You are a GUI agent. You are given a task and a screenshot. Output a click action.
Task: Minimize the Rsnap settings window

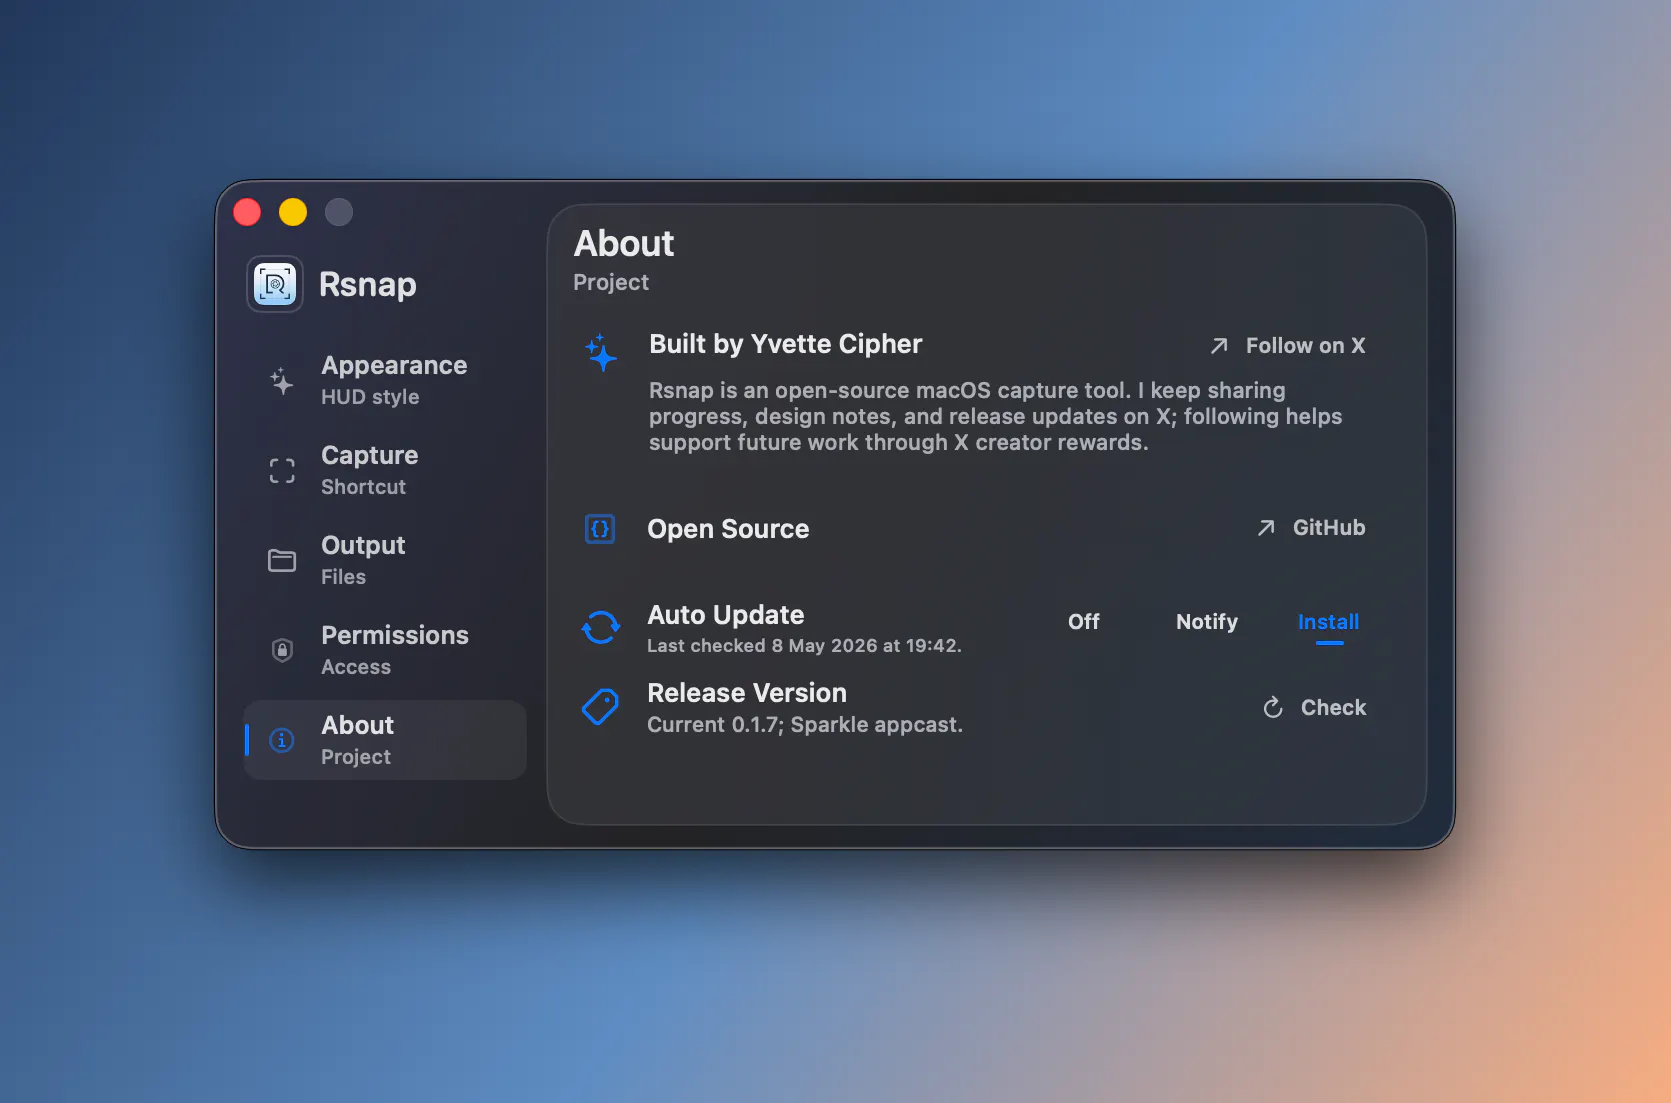pos(293,212)
